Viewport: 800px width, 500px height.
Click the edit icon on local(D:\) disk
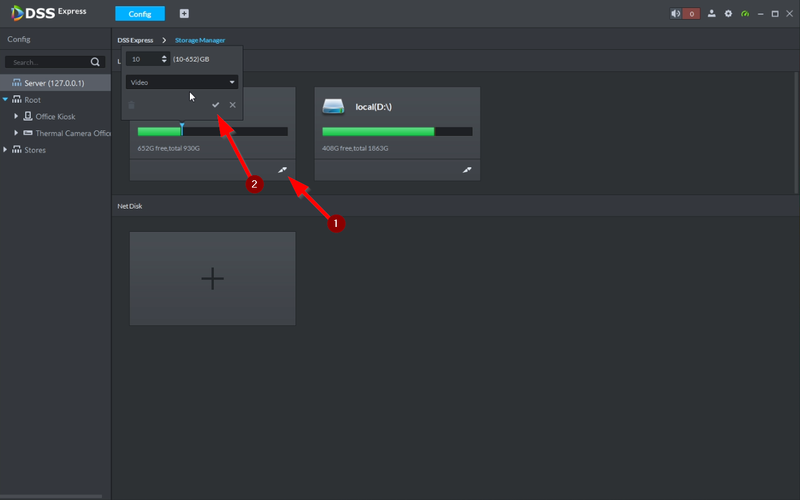coord(467,170)
